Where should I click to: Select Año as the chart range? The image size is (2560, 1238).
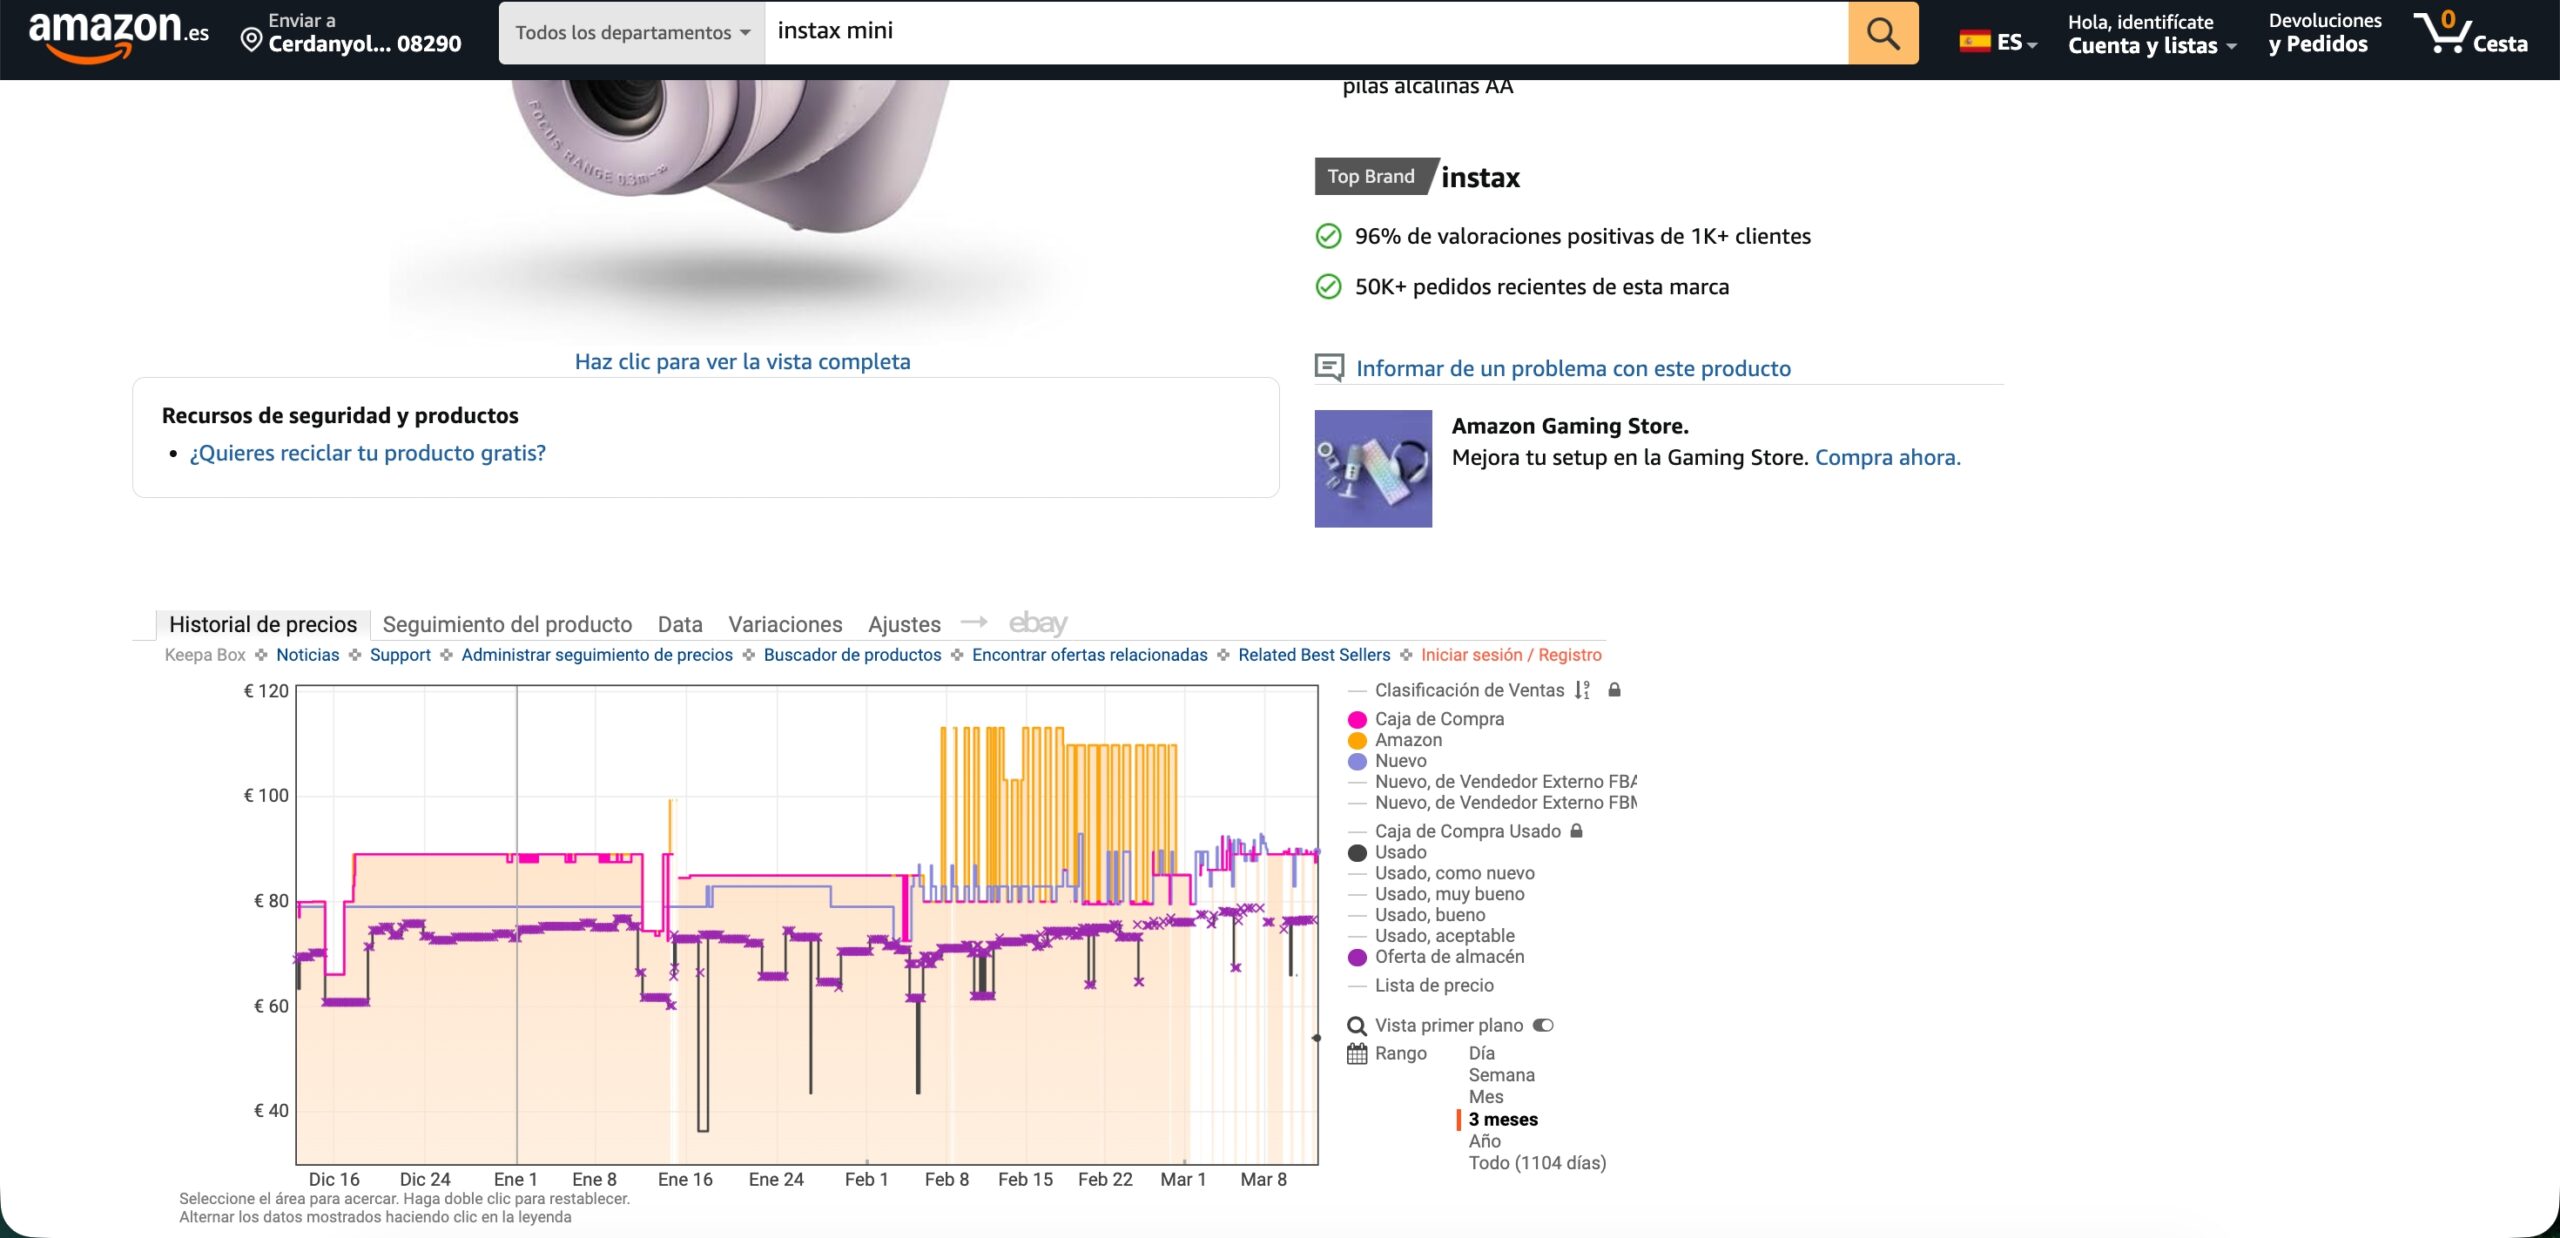point(1482,1141)
